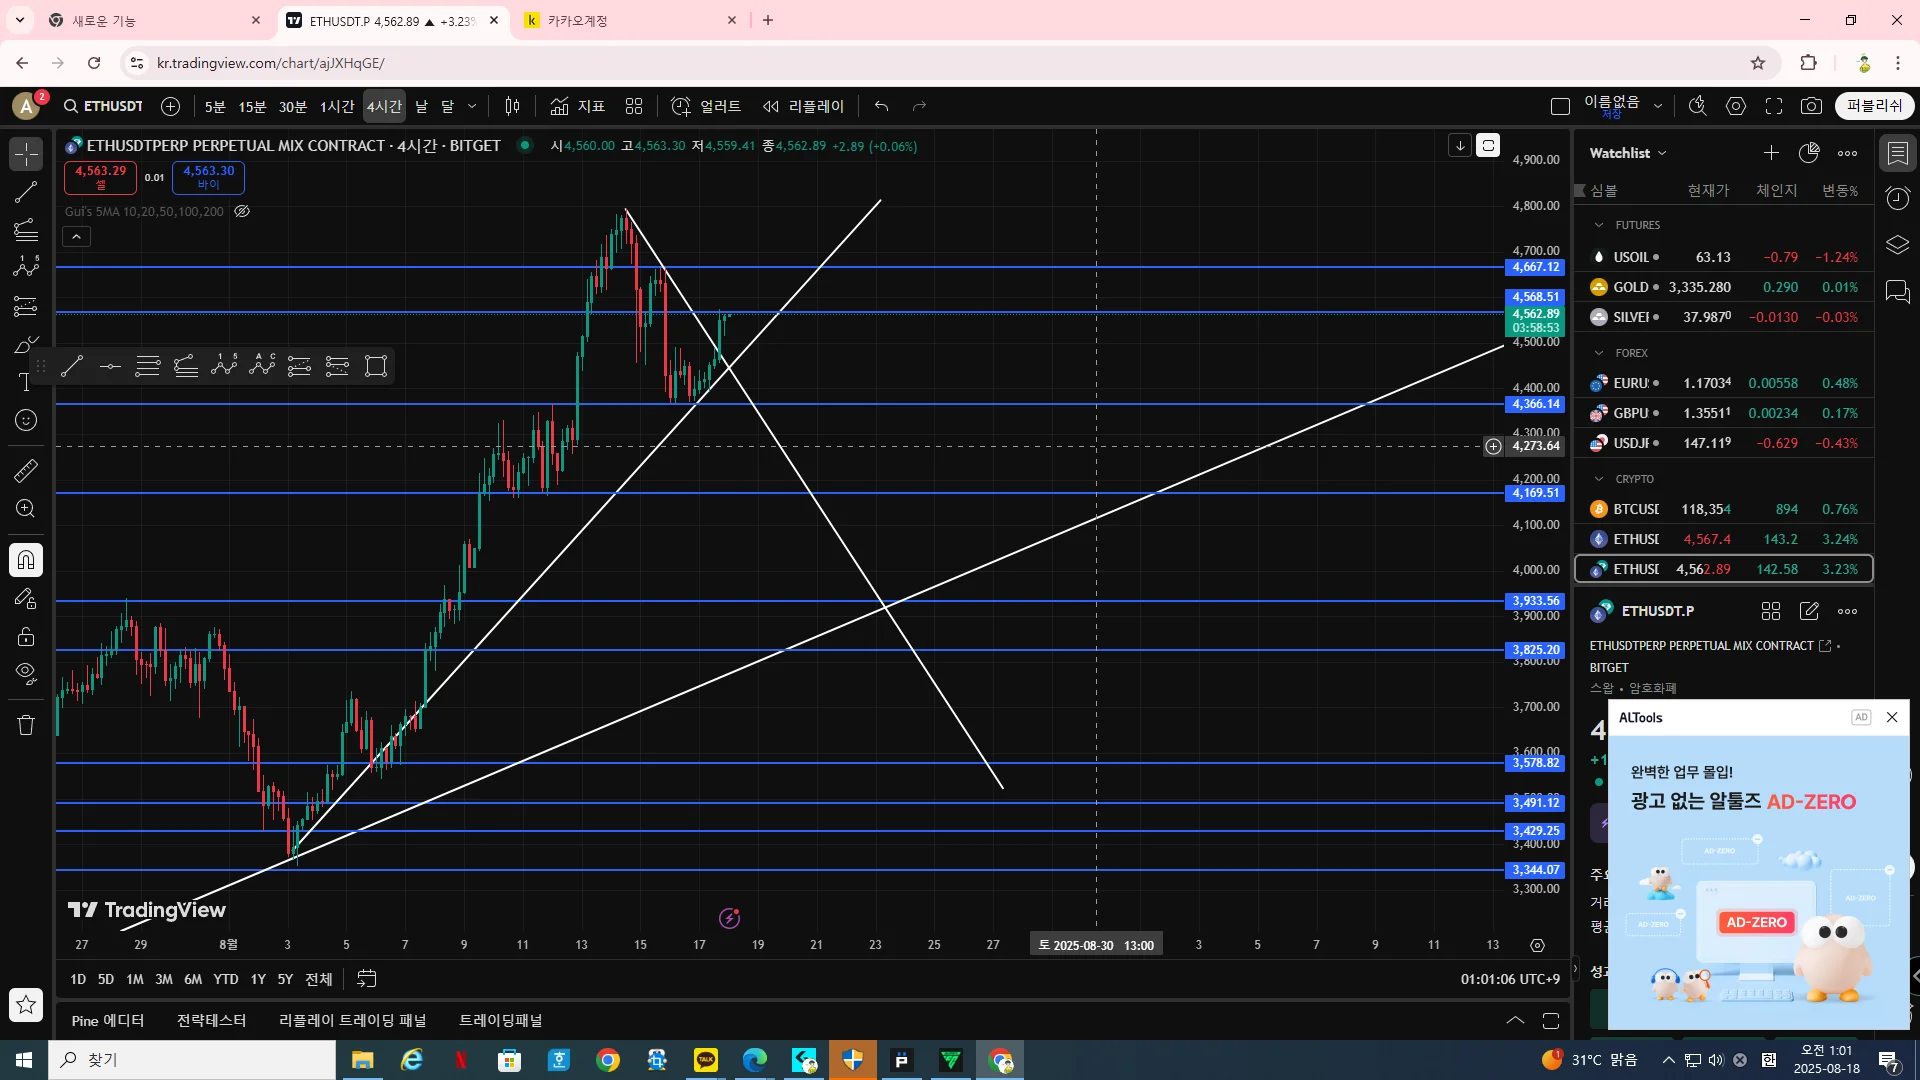Image resolution: width=1920 pixels, height=1080 pixels.
Task: Click the 4,169.51 horizontal line price label
Action: pyautogui.click(x=1535, y=493)
